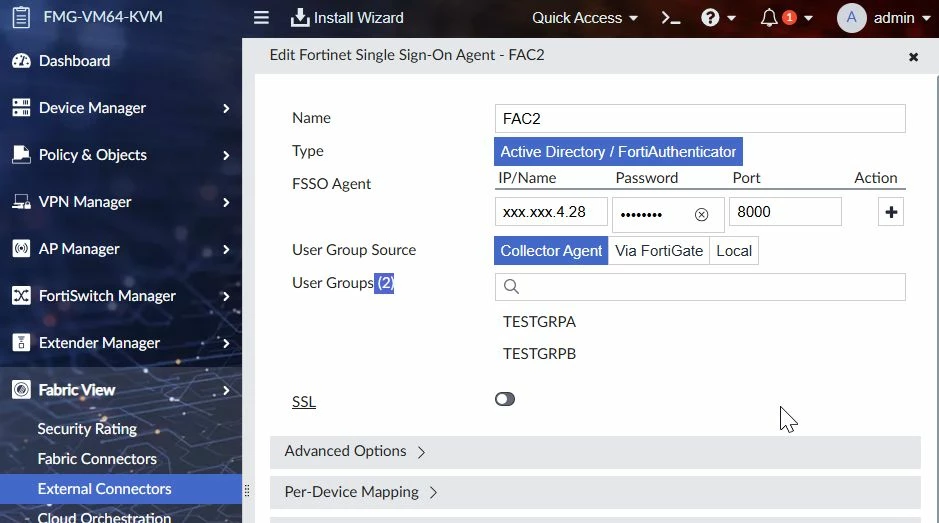The width and height of the screenshot is (939, 523).
Task: Expand the Policy & Objects submenu chevron
Action: tap(226, 155)
